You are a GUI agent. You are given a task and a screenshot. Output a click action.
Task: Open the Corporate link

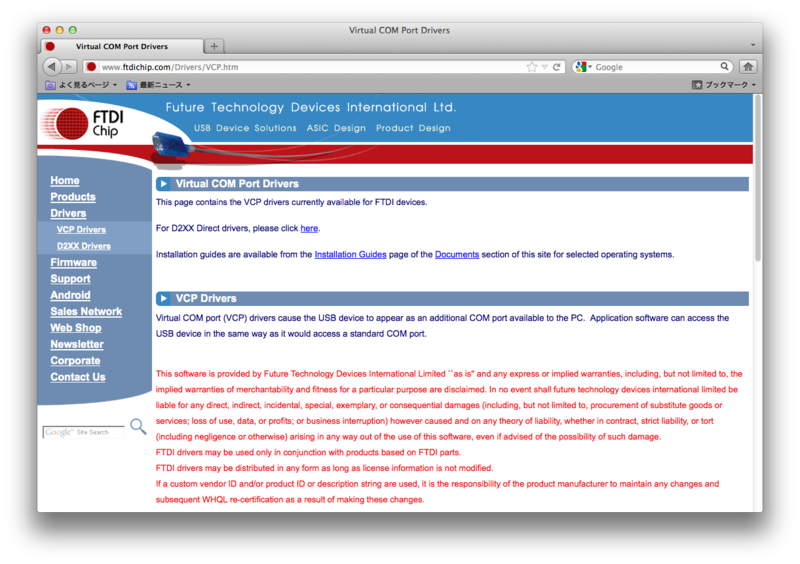tap(76, 360)
